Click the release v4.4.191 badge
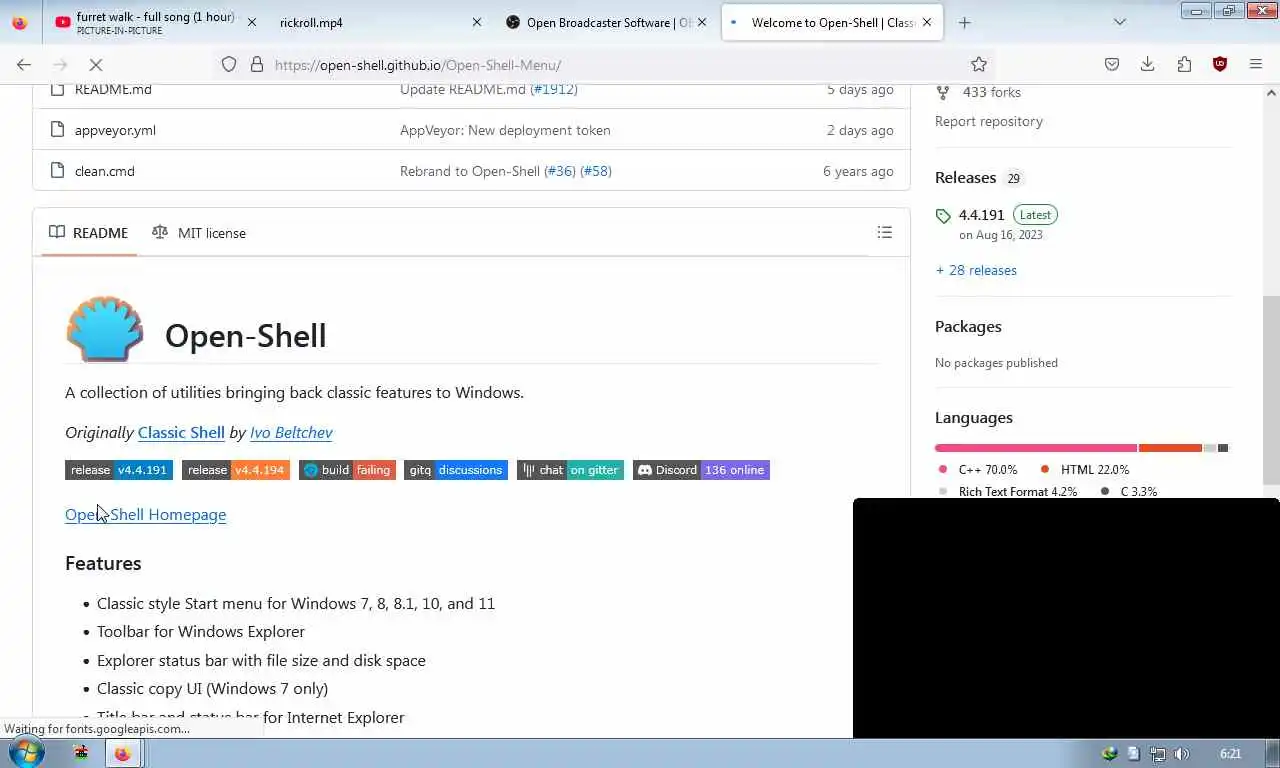The image size is (1280, 768). 119,470
